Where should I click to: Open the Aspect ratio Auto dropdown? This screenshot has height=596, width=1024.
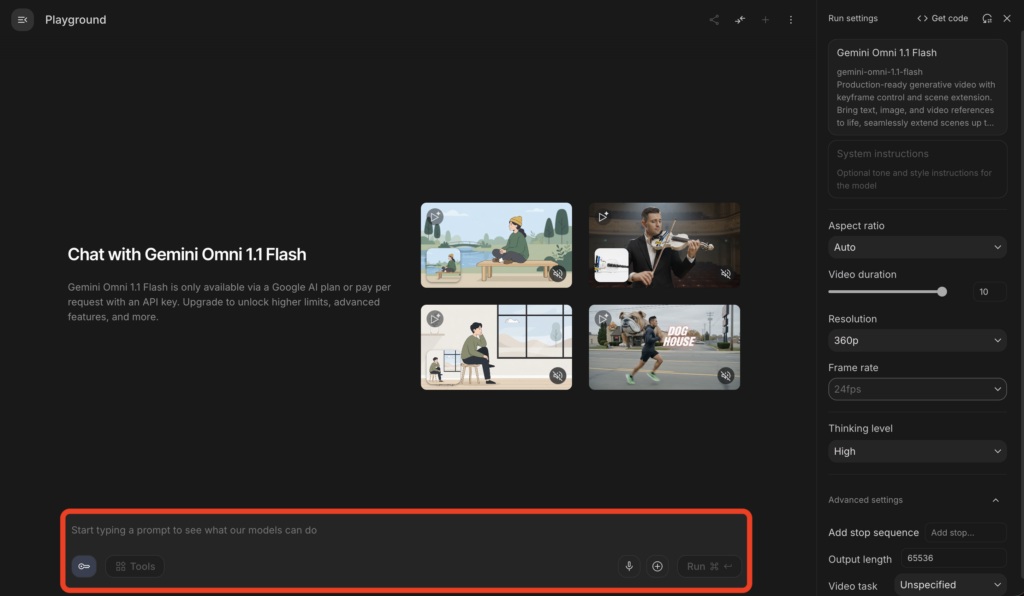pyautogui.click(x=917, y=247)
